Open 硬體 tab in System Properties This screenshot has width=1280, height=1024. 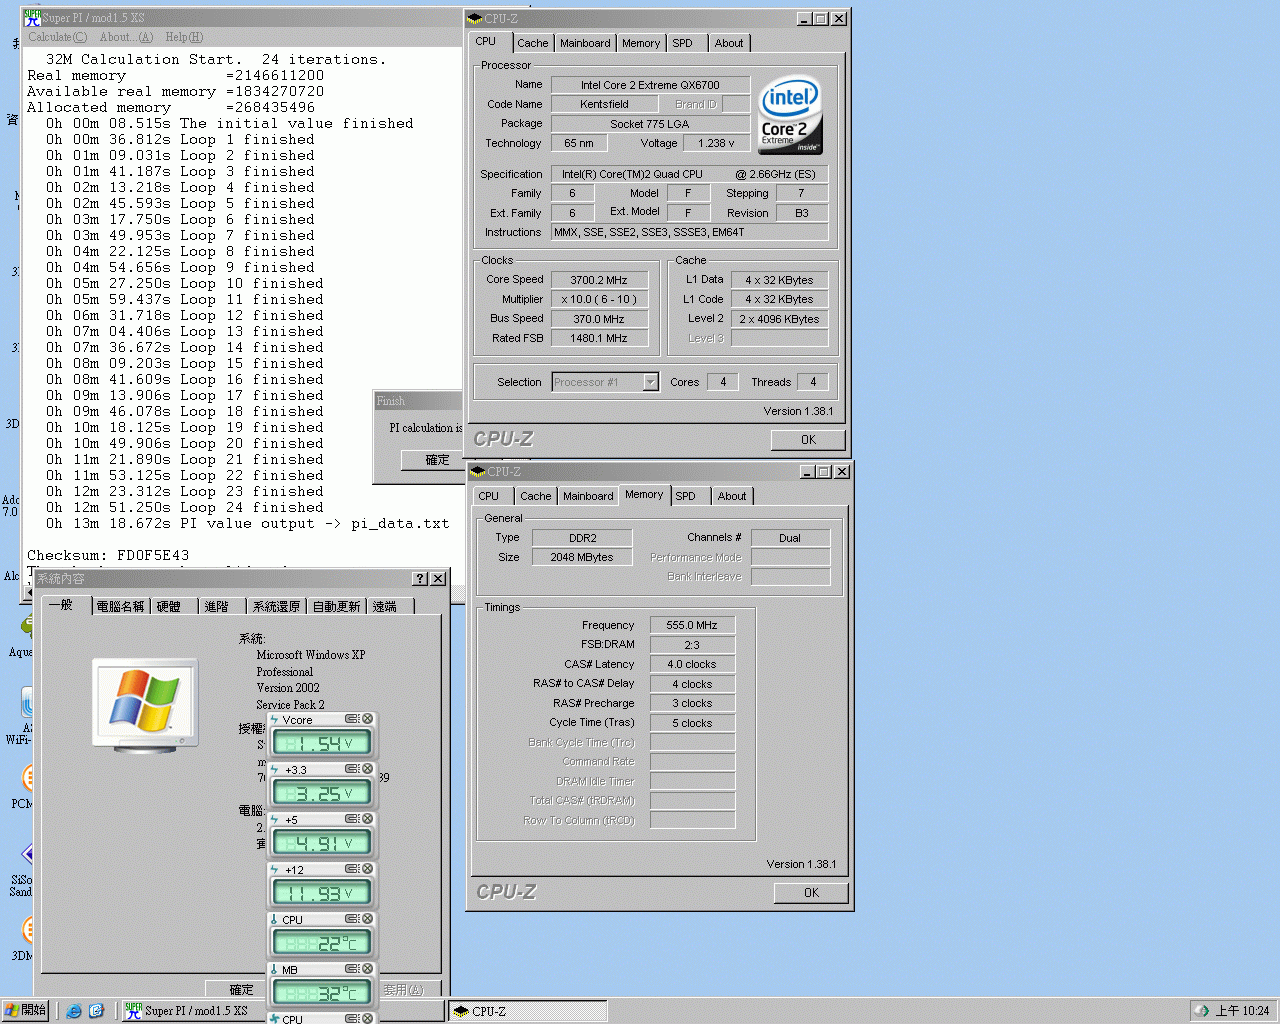pyautogui.click(x=172, y=607)
